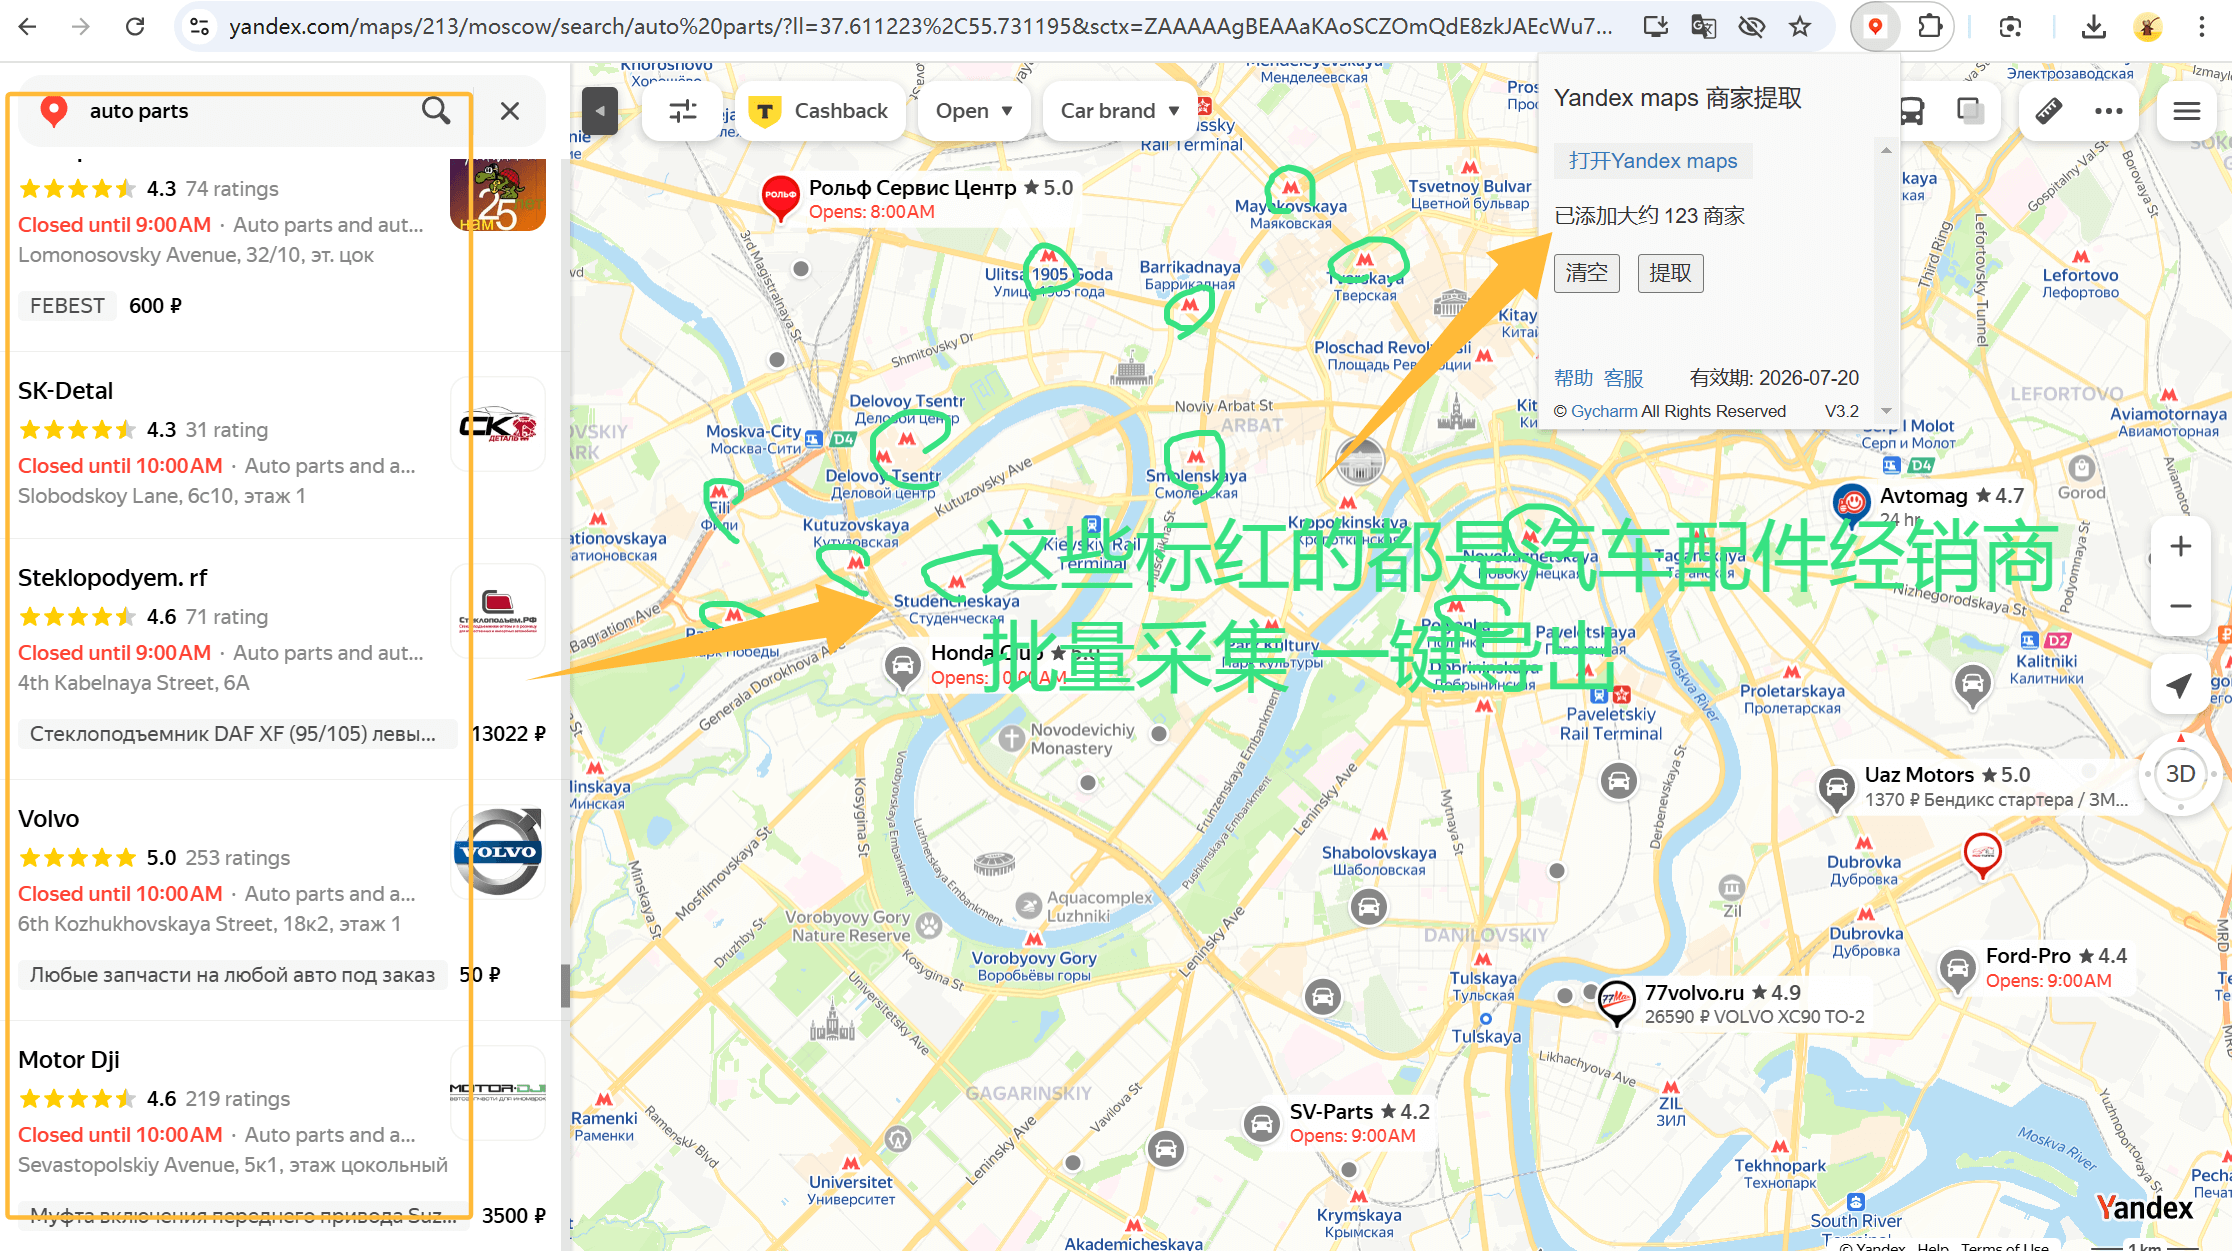Open the Gycharm copyright link
This screenshot has height=1251, width=2232.
pos(1604,411)
